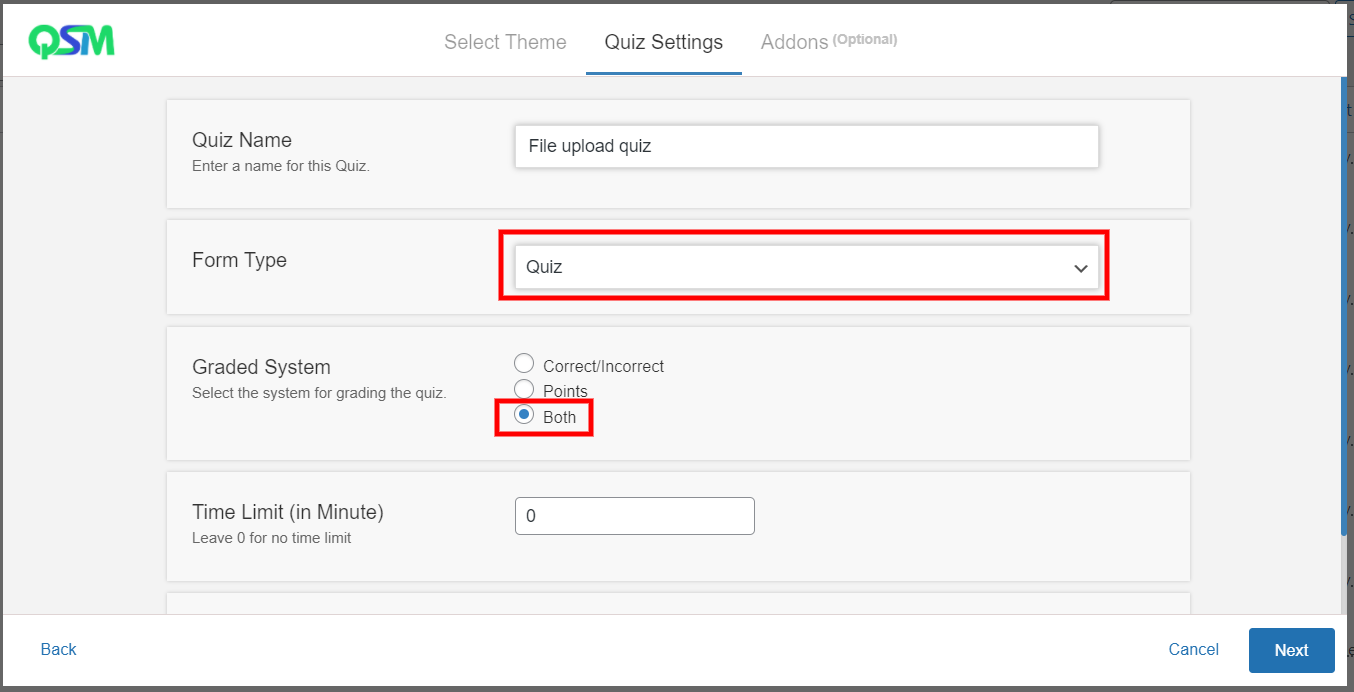The image size is (1354, 692).
Task: Proceed with the Next button
Action: coord(1291,650)
